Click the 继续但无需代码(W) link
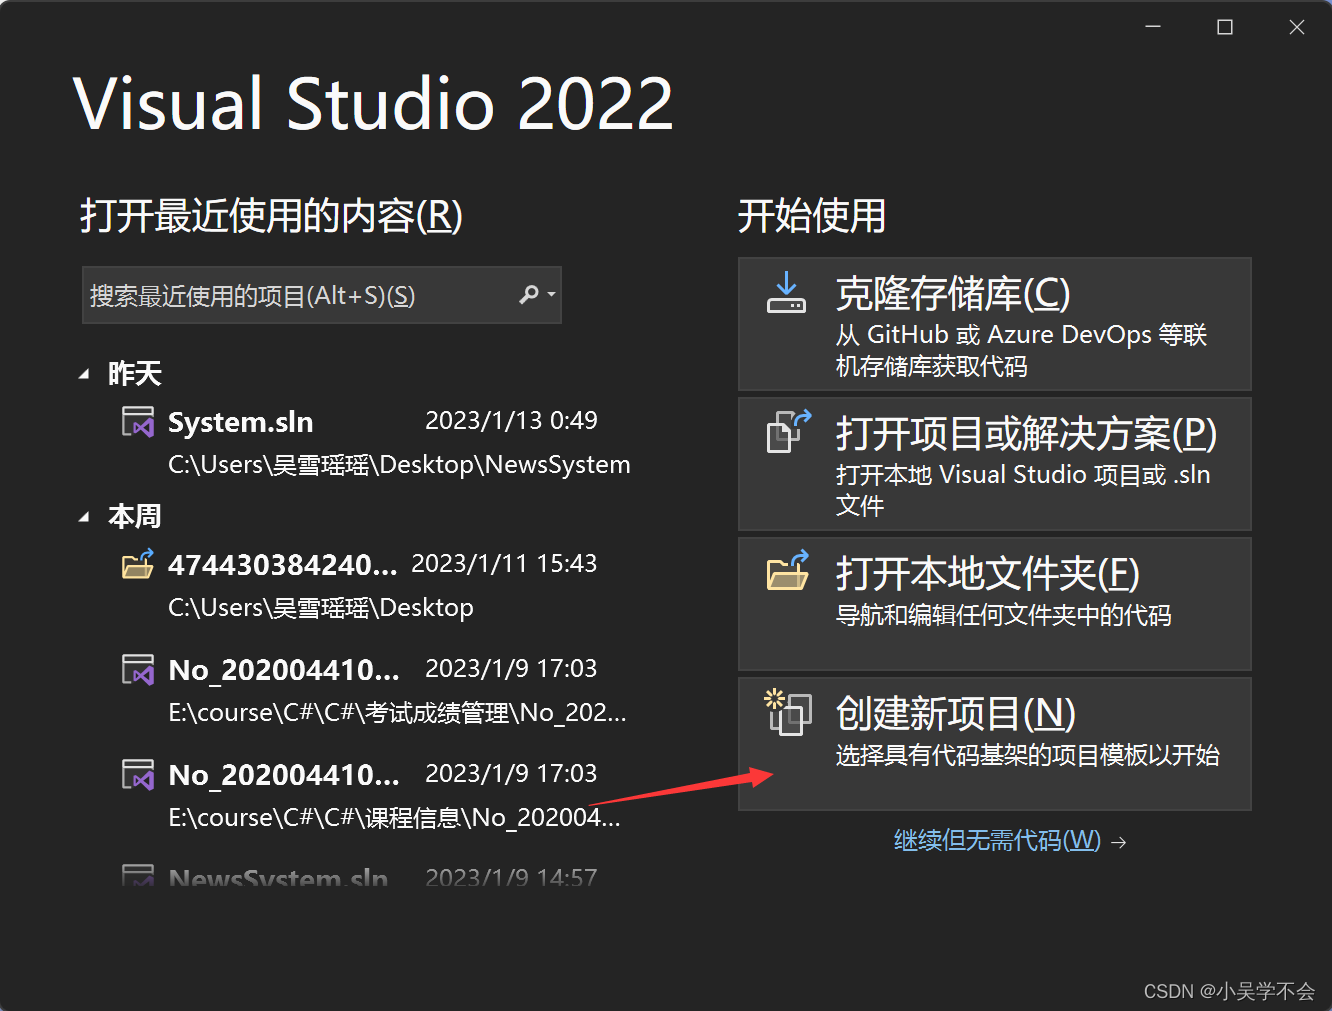 [997, 840]
